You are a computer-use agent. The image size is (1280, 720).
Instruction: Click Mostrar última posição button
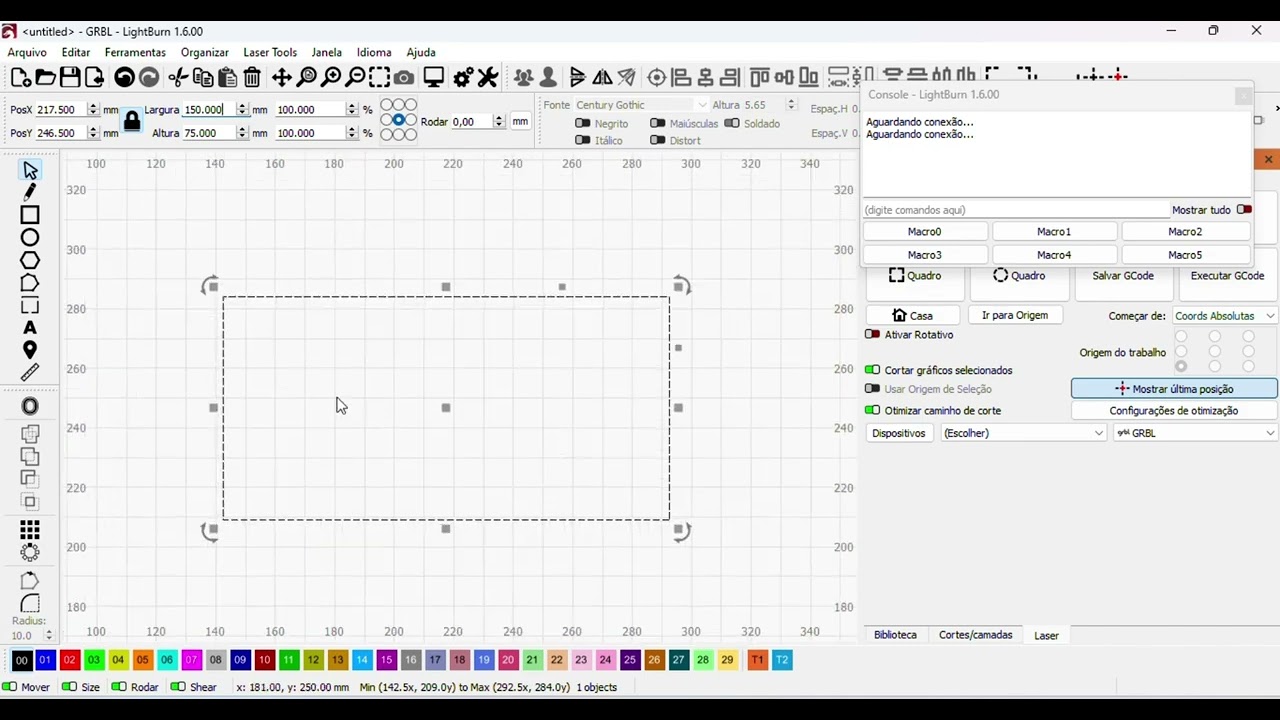pyautogui.click(x=1174, y=389)
